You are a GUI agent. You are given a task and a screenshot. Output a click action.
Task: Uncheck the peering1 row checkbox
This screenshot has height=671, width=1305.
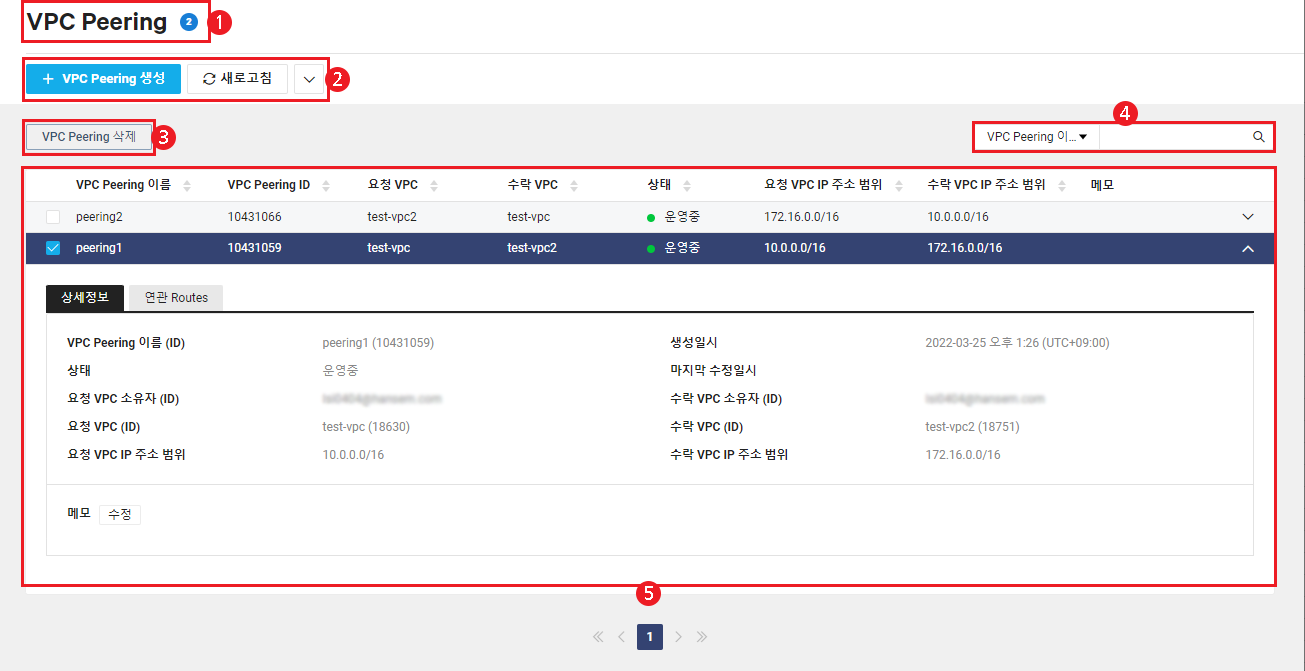pyautogui.click(x=53, y=248)
